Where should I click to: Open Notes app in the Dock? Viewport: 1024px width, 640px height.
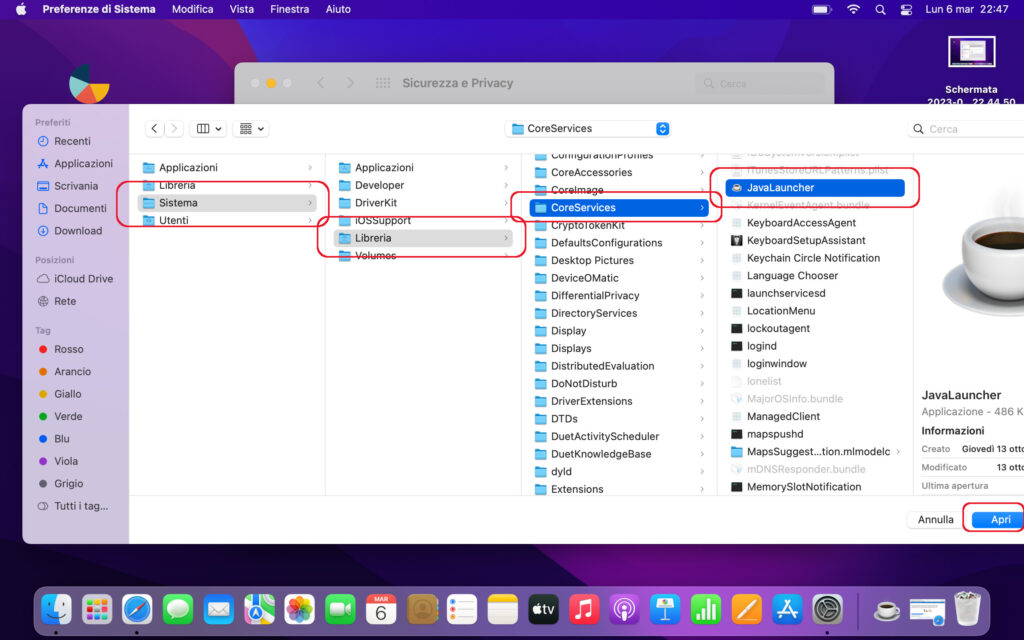pos(502,610)
